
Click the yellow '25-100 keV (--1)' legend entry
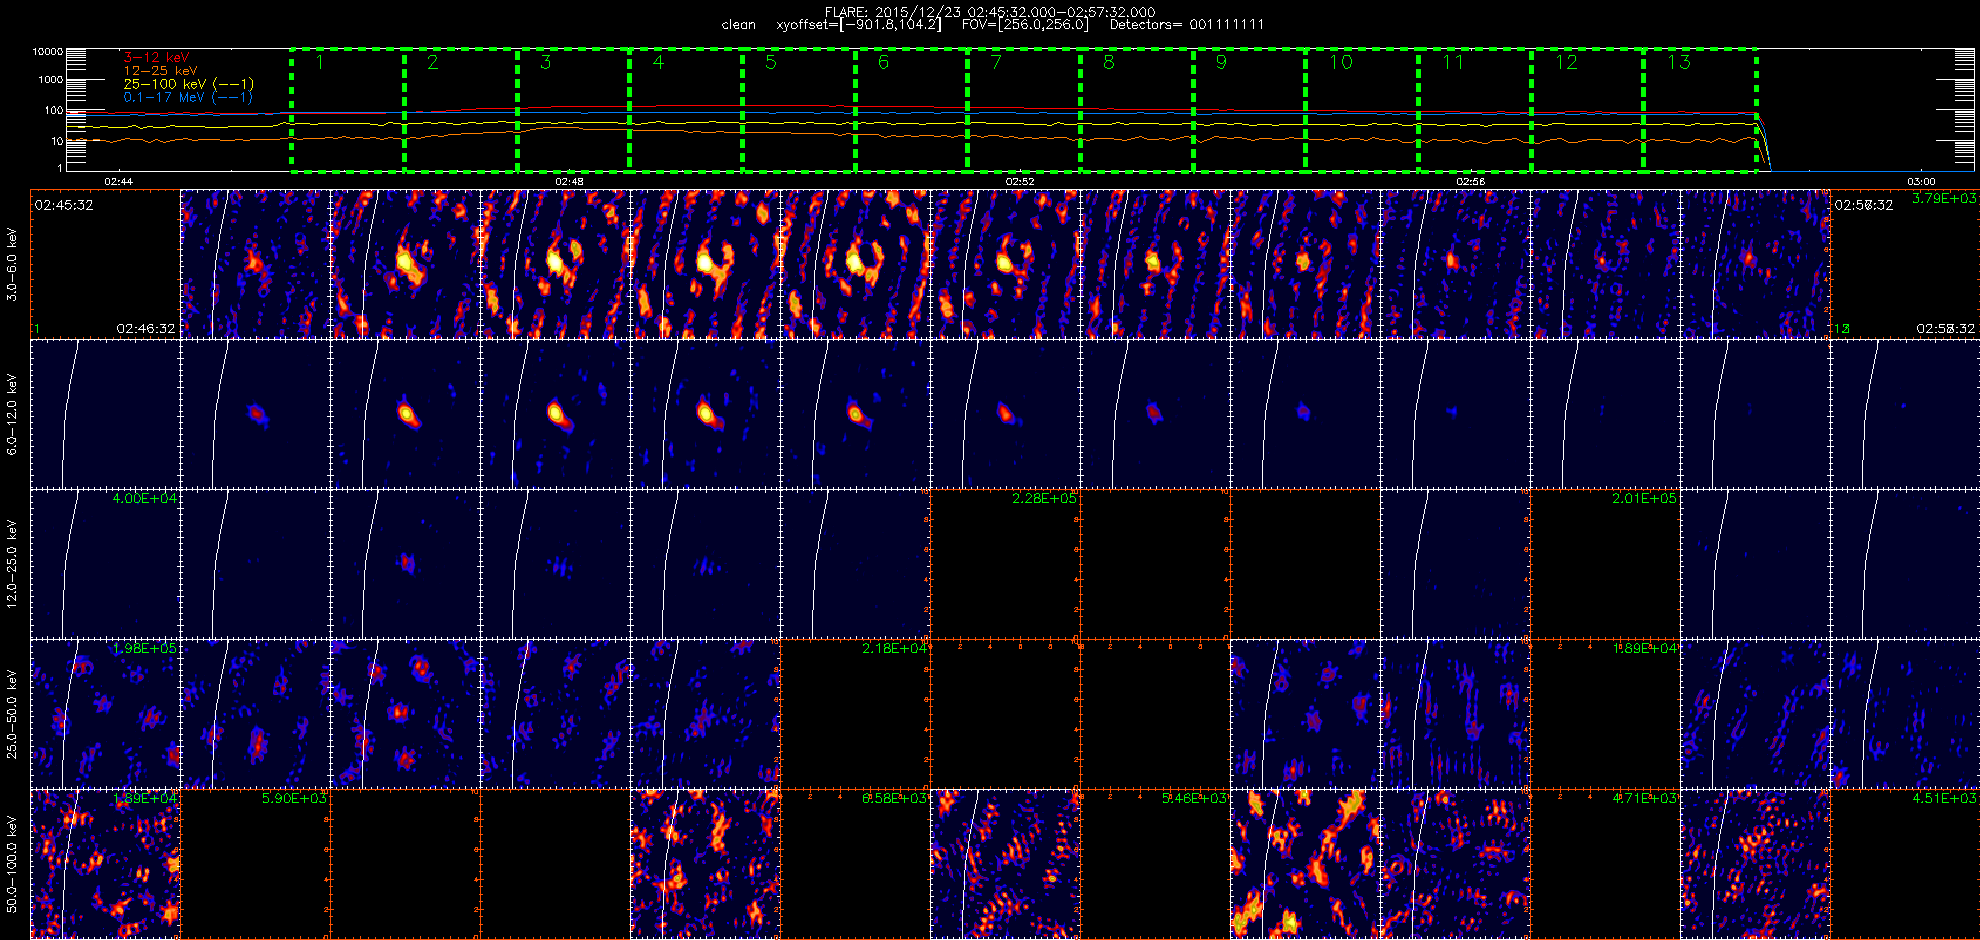pyautogui.click(x=188, y=84)
